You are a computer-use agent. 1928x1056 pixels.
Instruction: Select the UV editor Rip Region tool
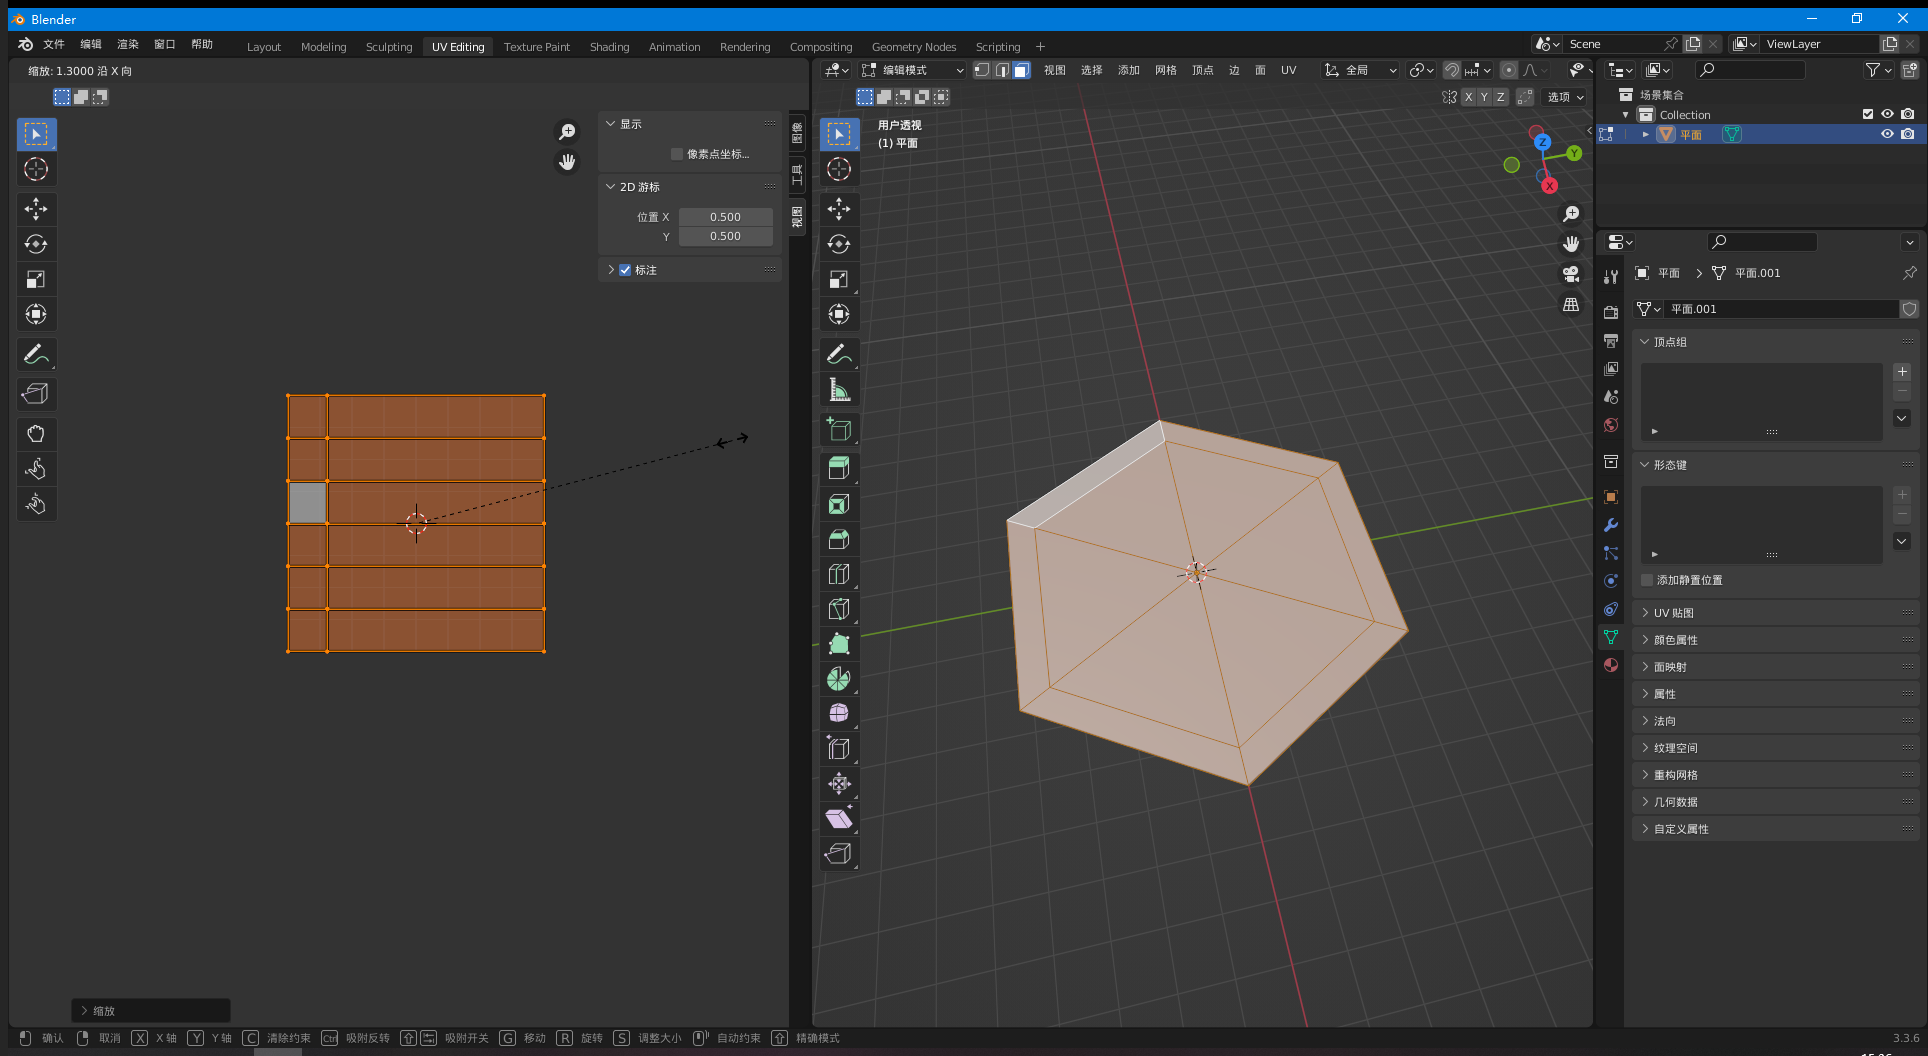coord(36,394)
